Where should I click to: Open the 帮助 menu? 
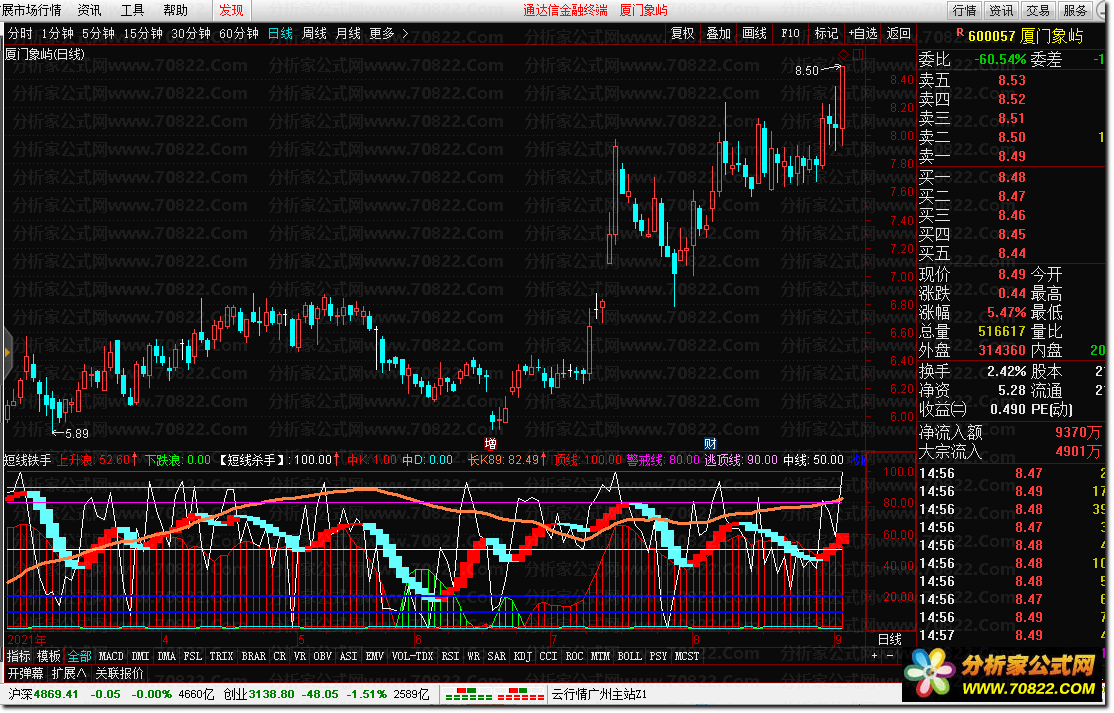(x=175, y=10)
